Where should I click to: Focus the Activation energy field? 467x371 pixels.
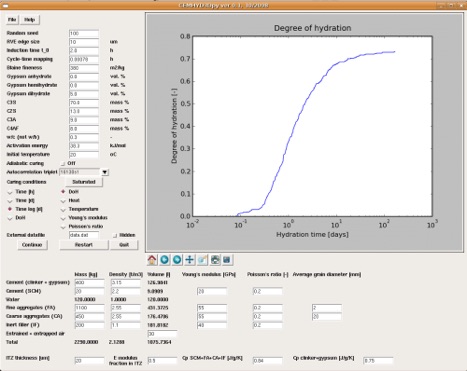click(84, 146)
